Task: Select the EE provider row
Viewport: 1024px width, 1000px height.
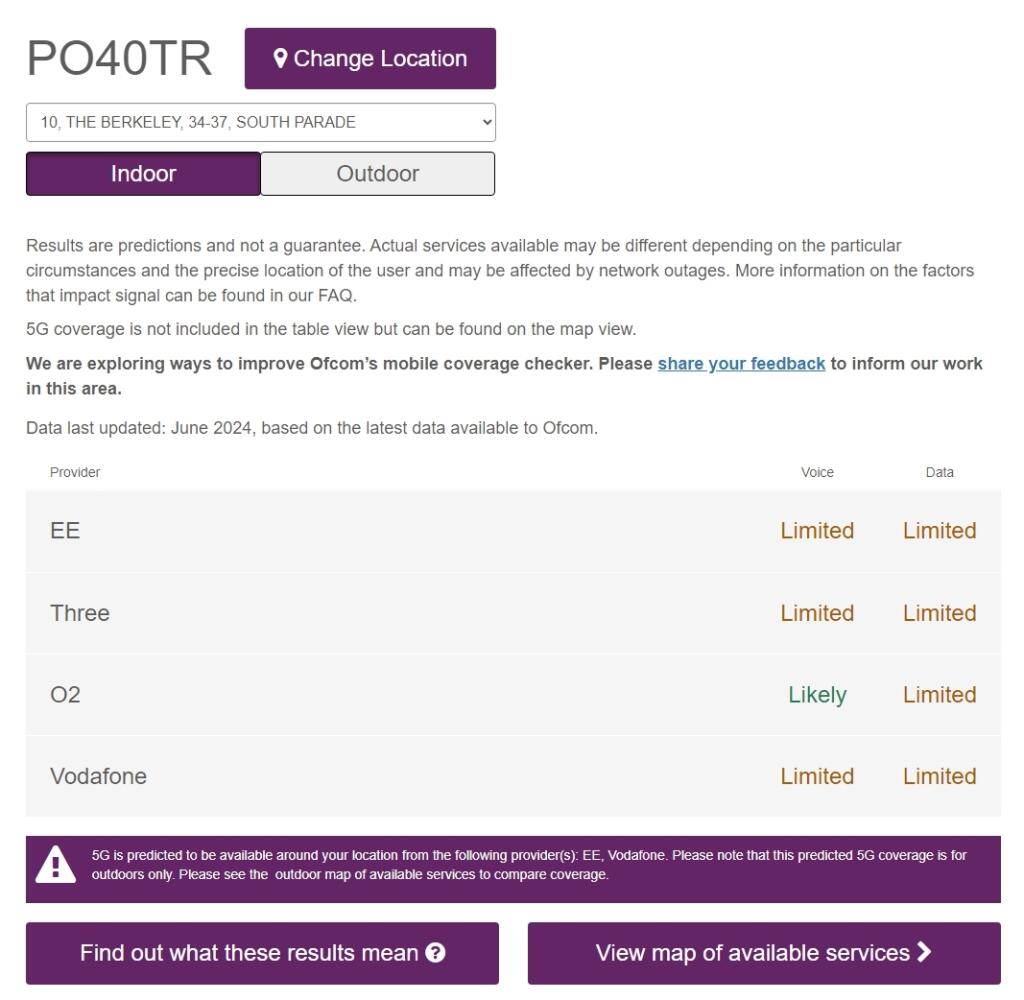Action: point(513,531)
